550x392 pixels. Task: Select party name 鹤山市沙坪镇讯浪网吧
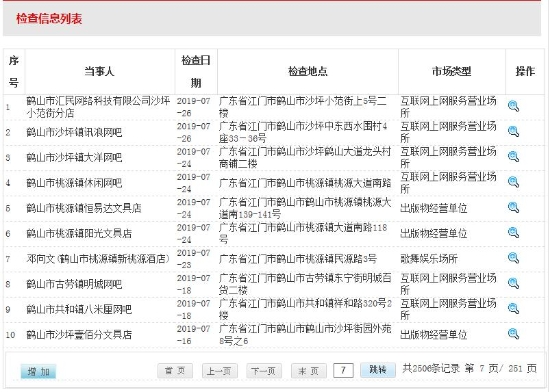(x=74, y=132)
